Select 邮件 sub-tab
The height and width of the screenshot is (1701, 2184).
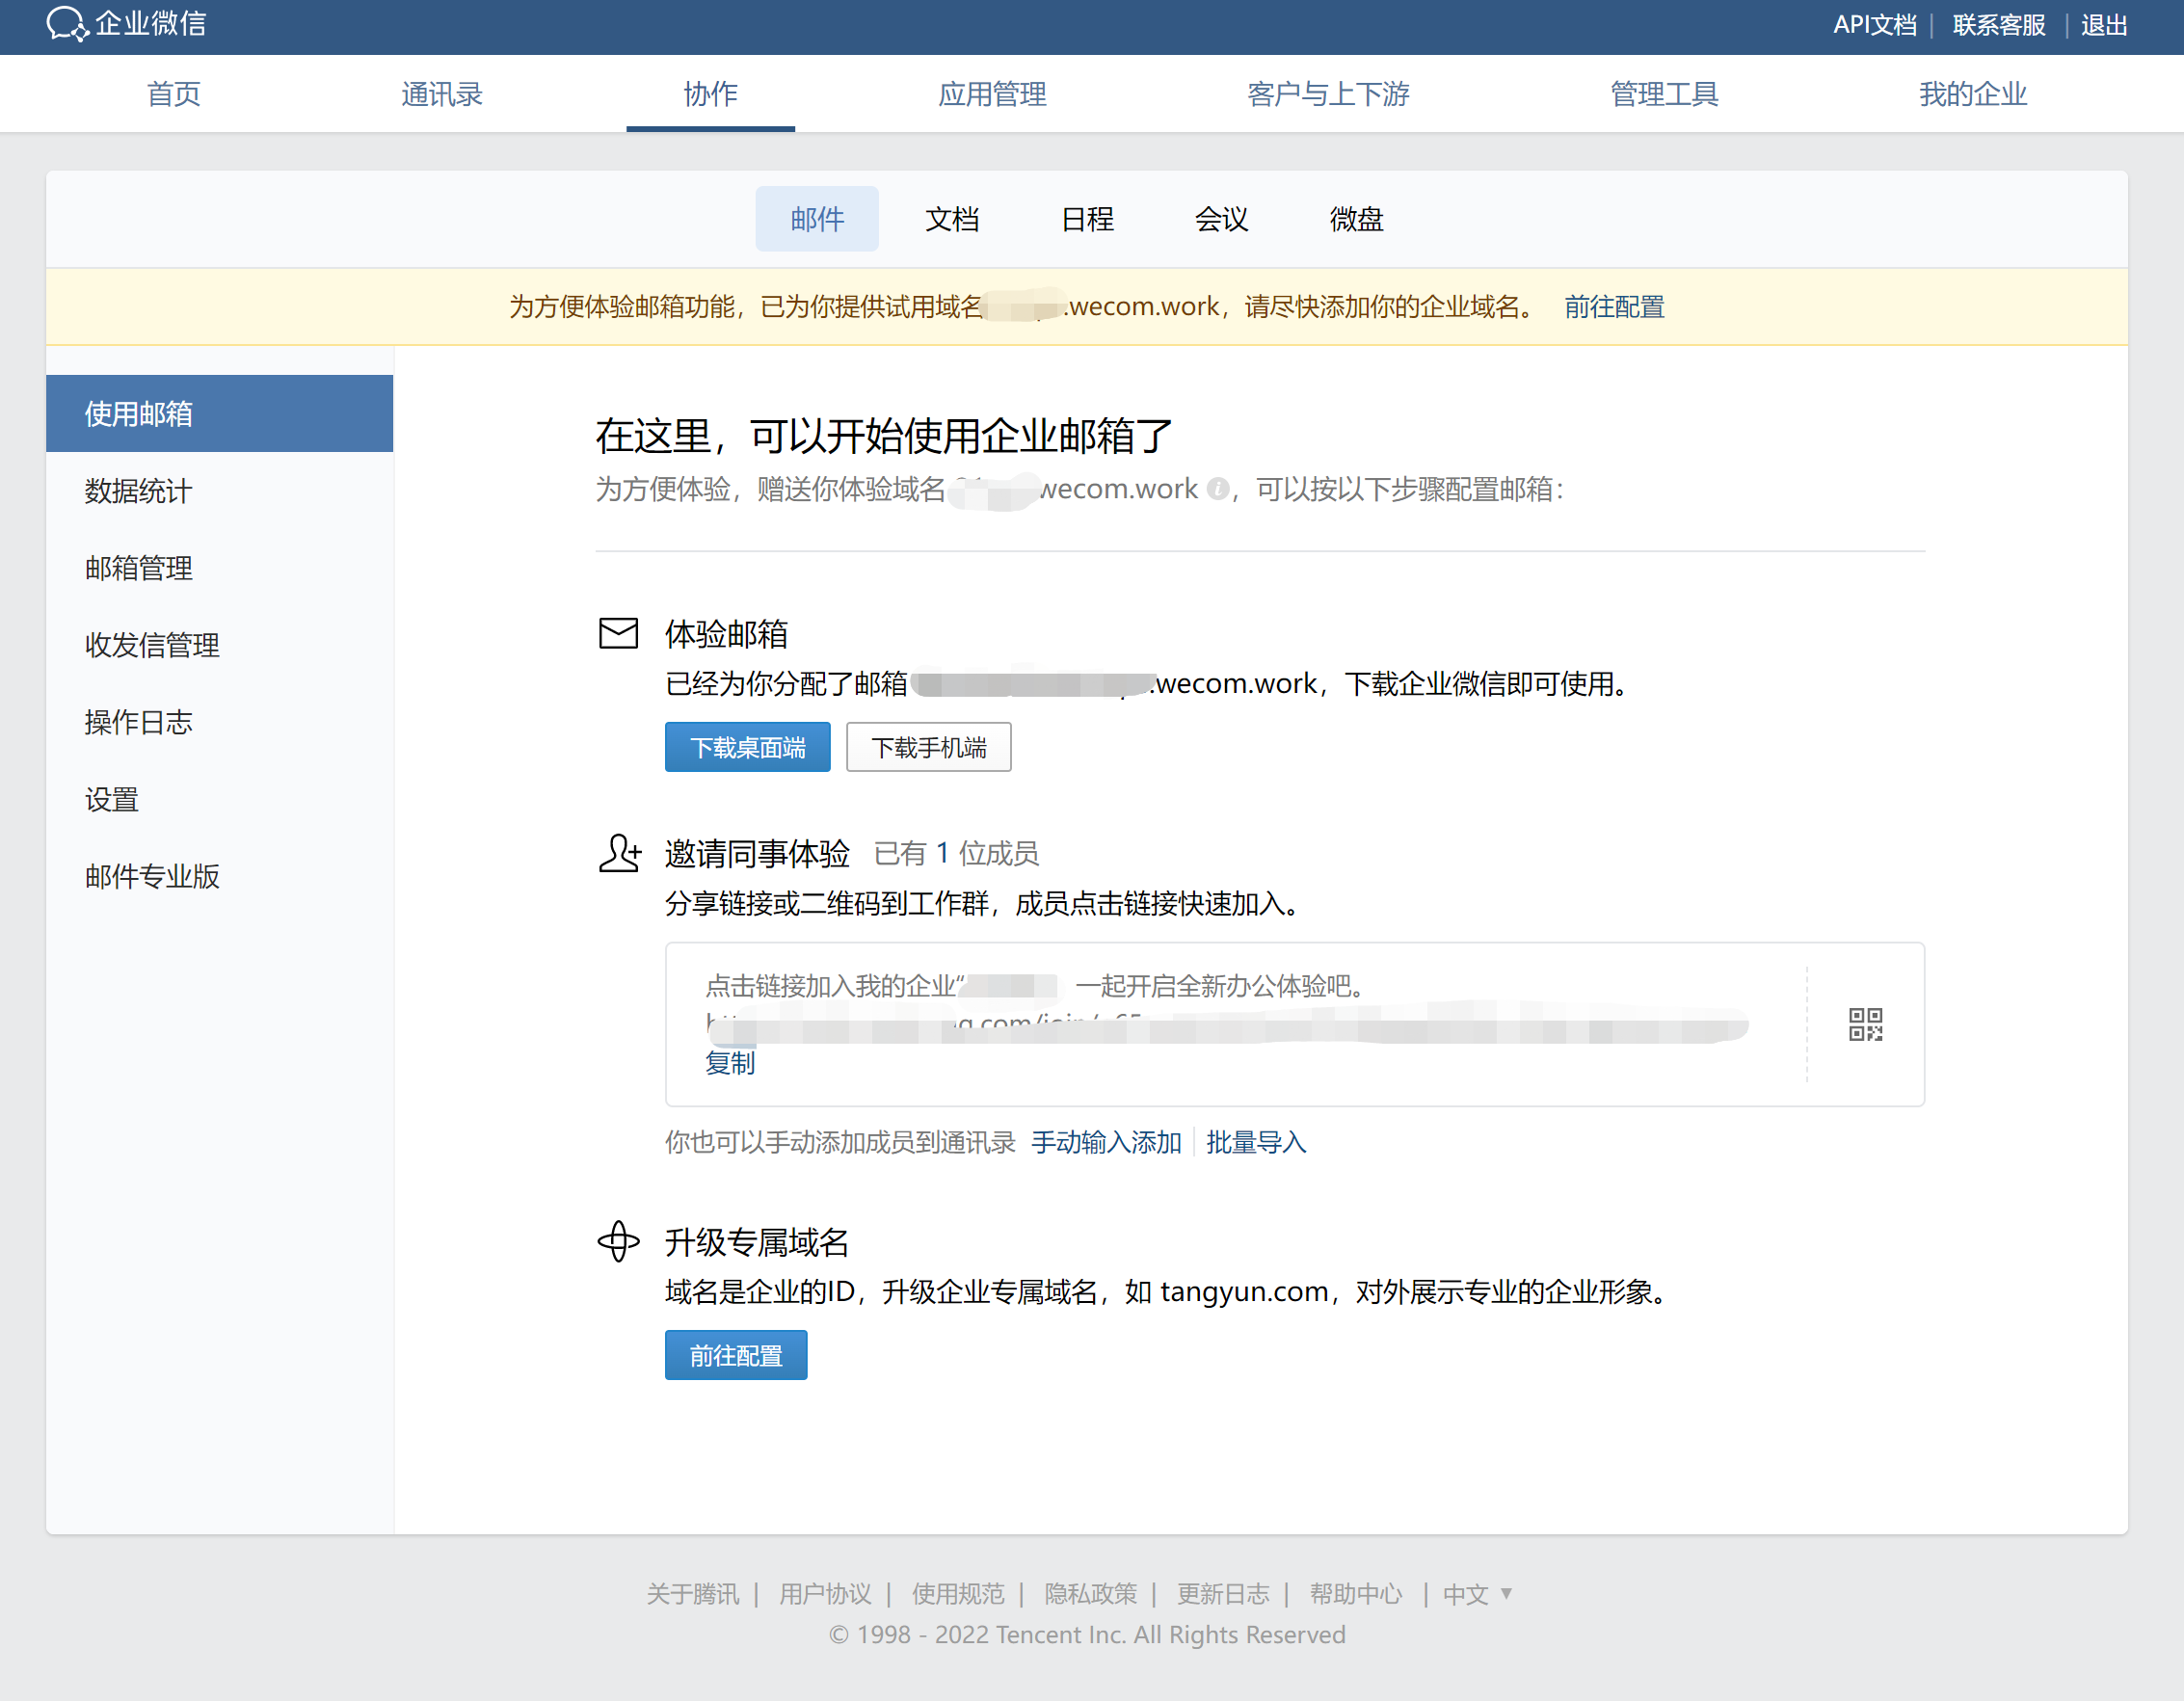point(817,219)
